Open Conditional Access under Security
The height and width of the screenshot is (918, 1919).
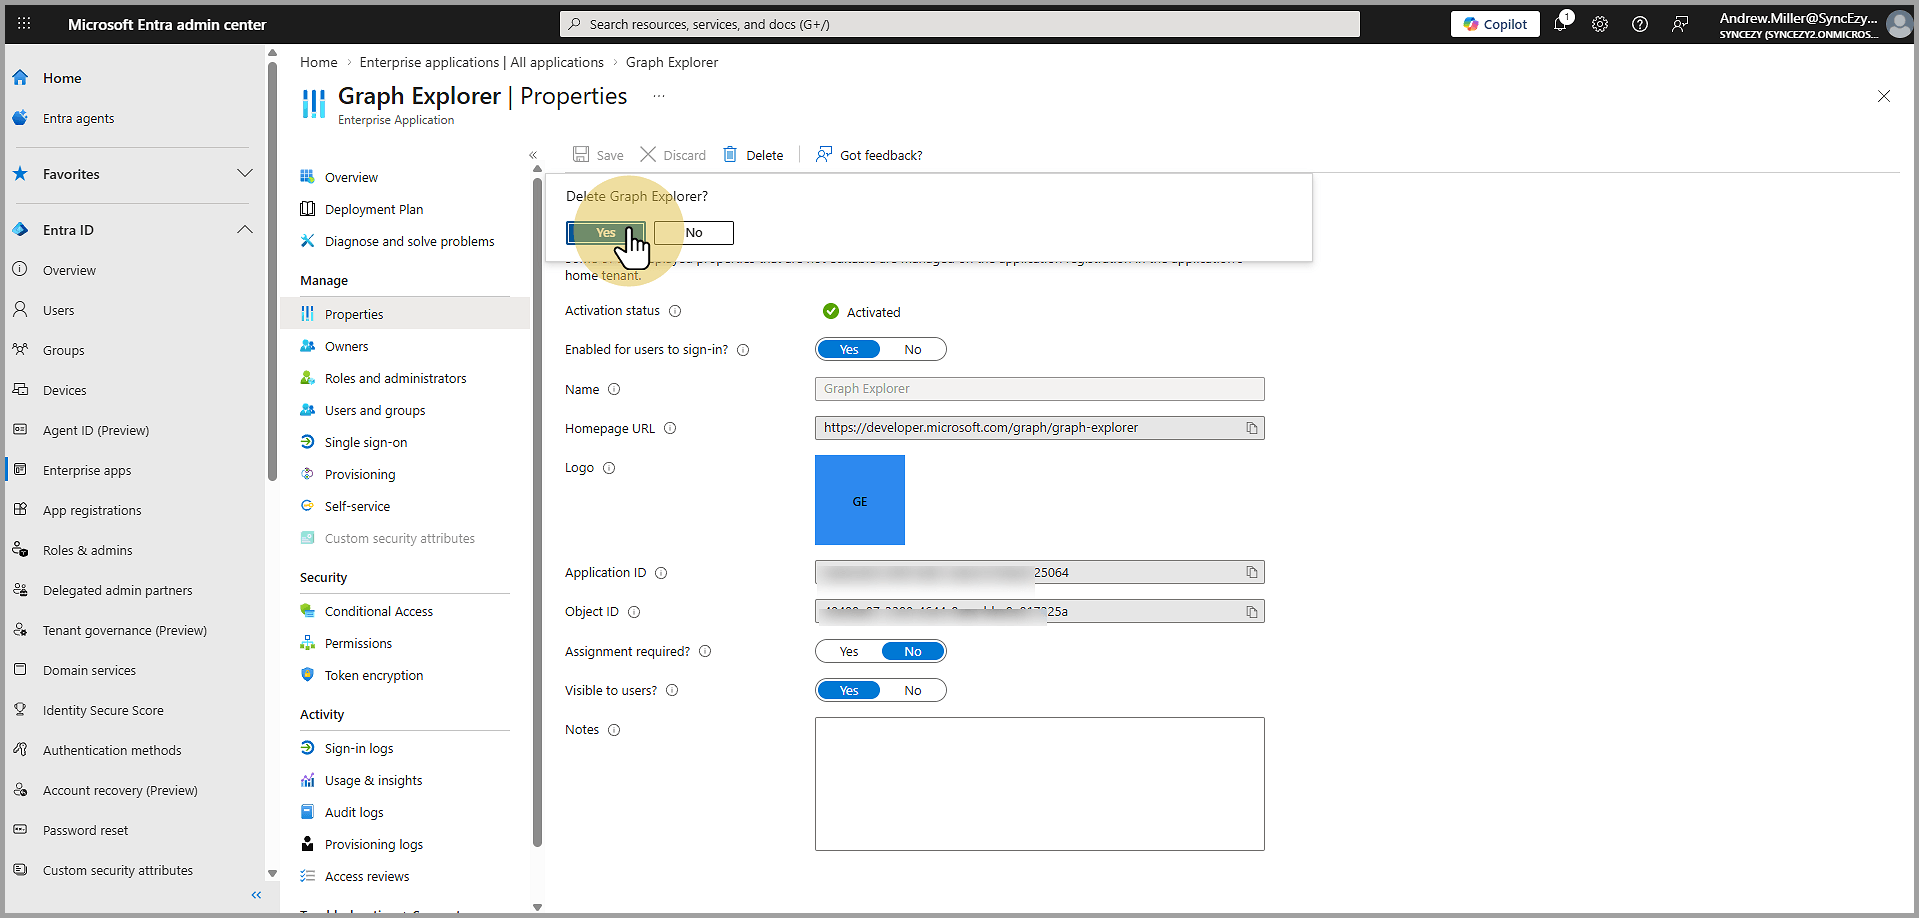tap(378, 611)
